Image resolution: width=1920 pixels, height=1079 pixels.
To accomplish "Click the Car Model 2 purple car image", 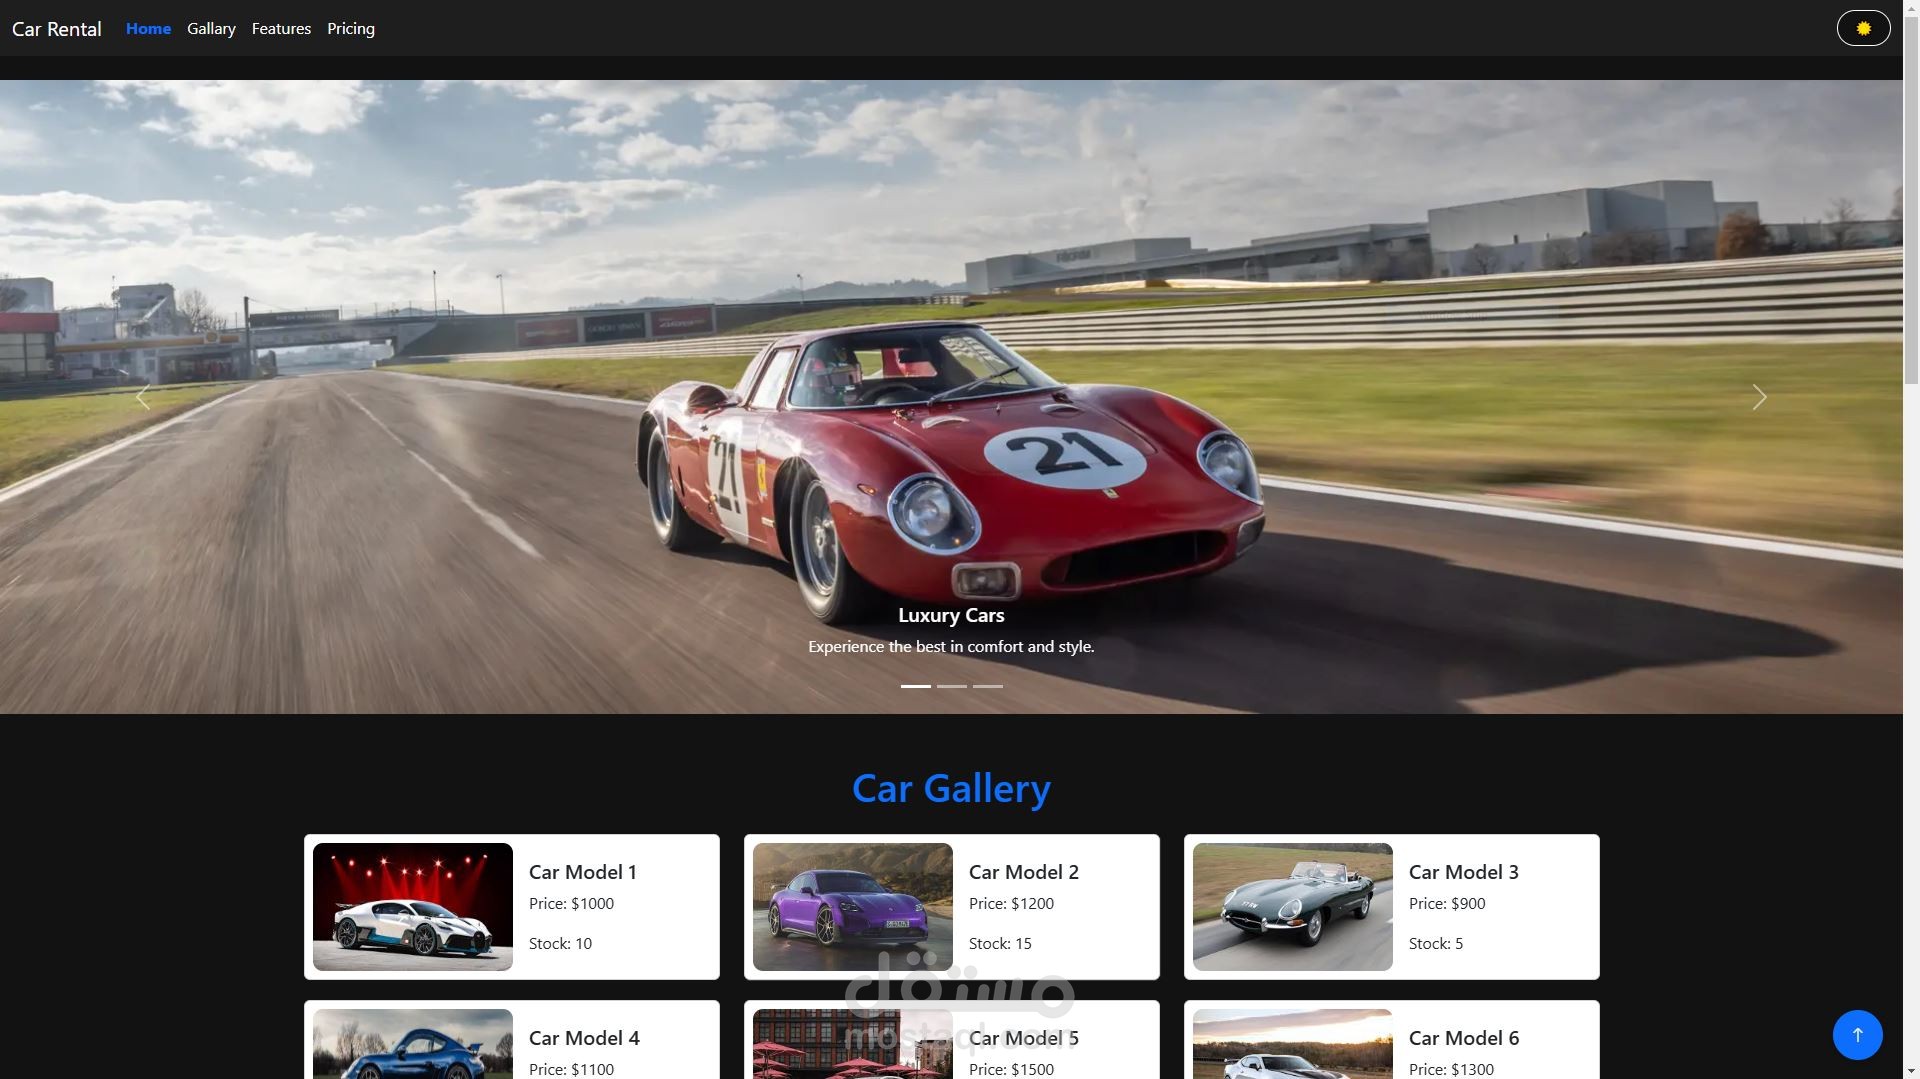I will (853, 907).
